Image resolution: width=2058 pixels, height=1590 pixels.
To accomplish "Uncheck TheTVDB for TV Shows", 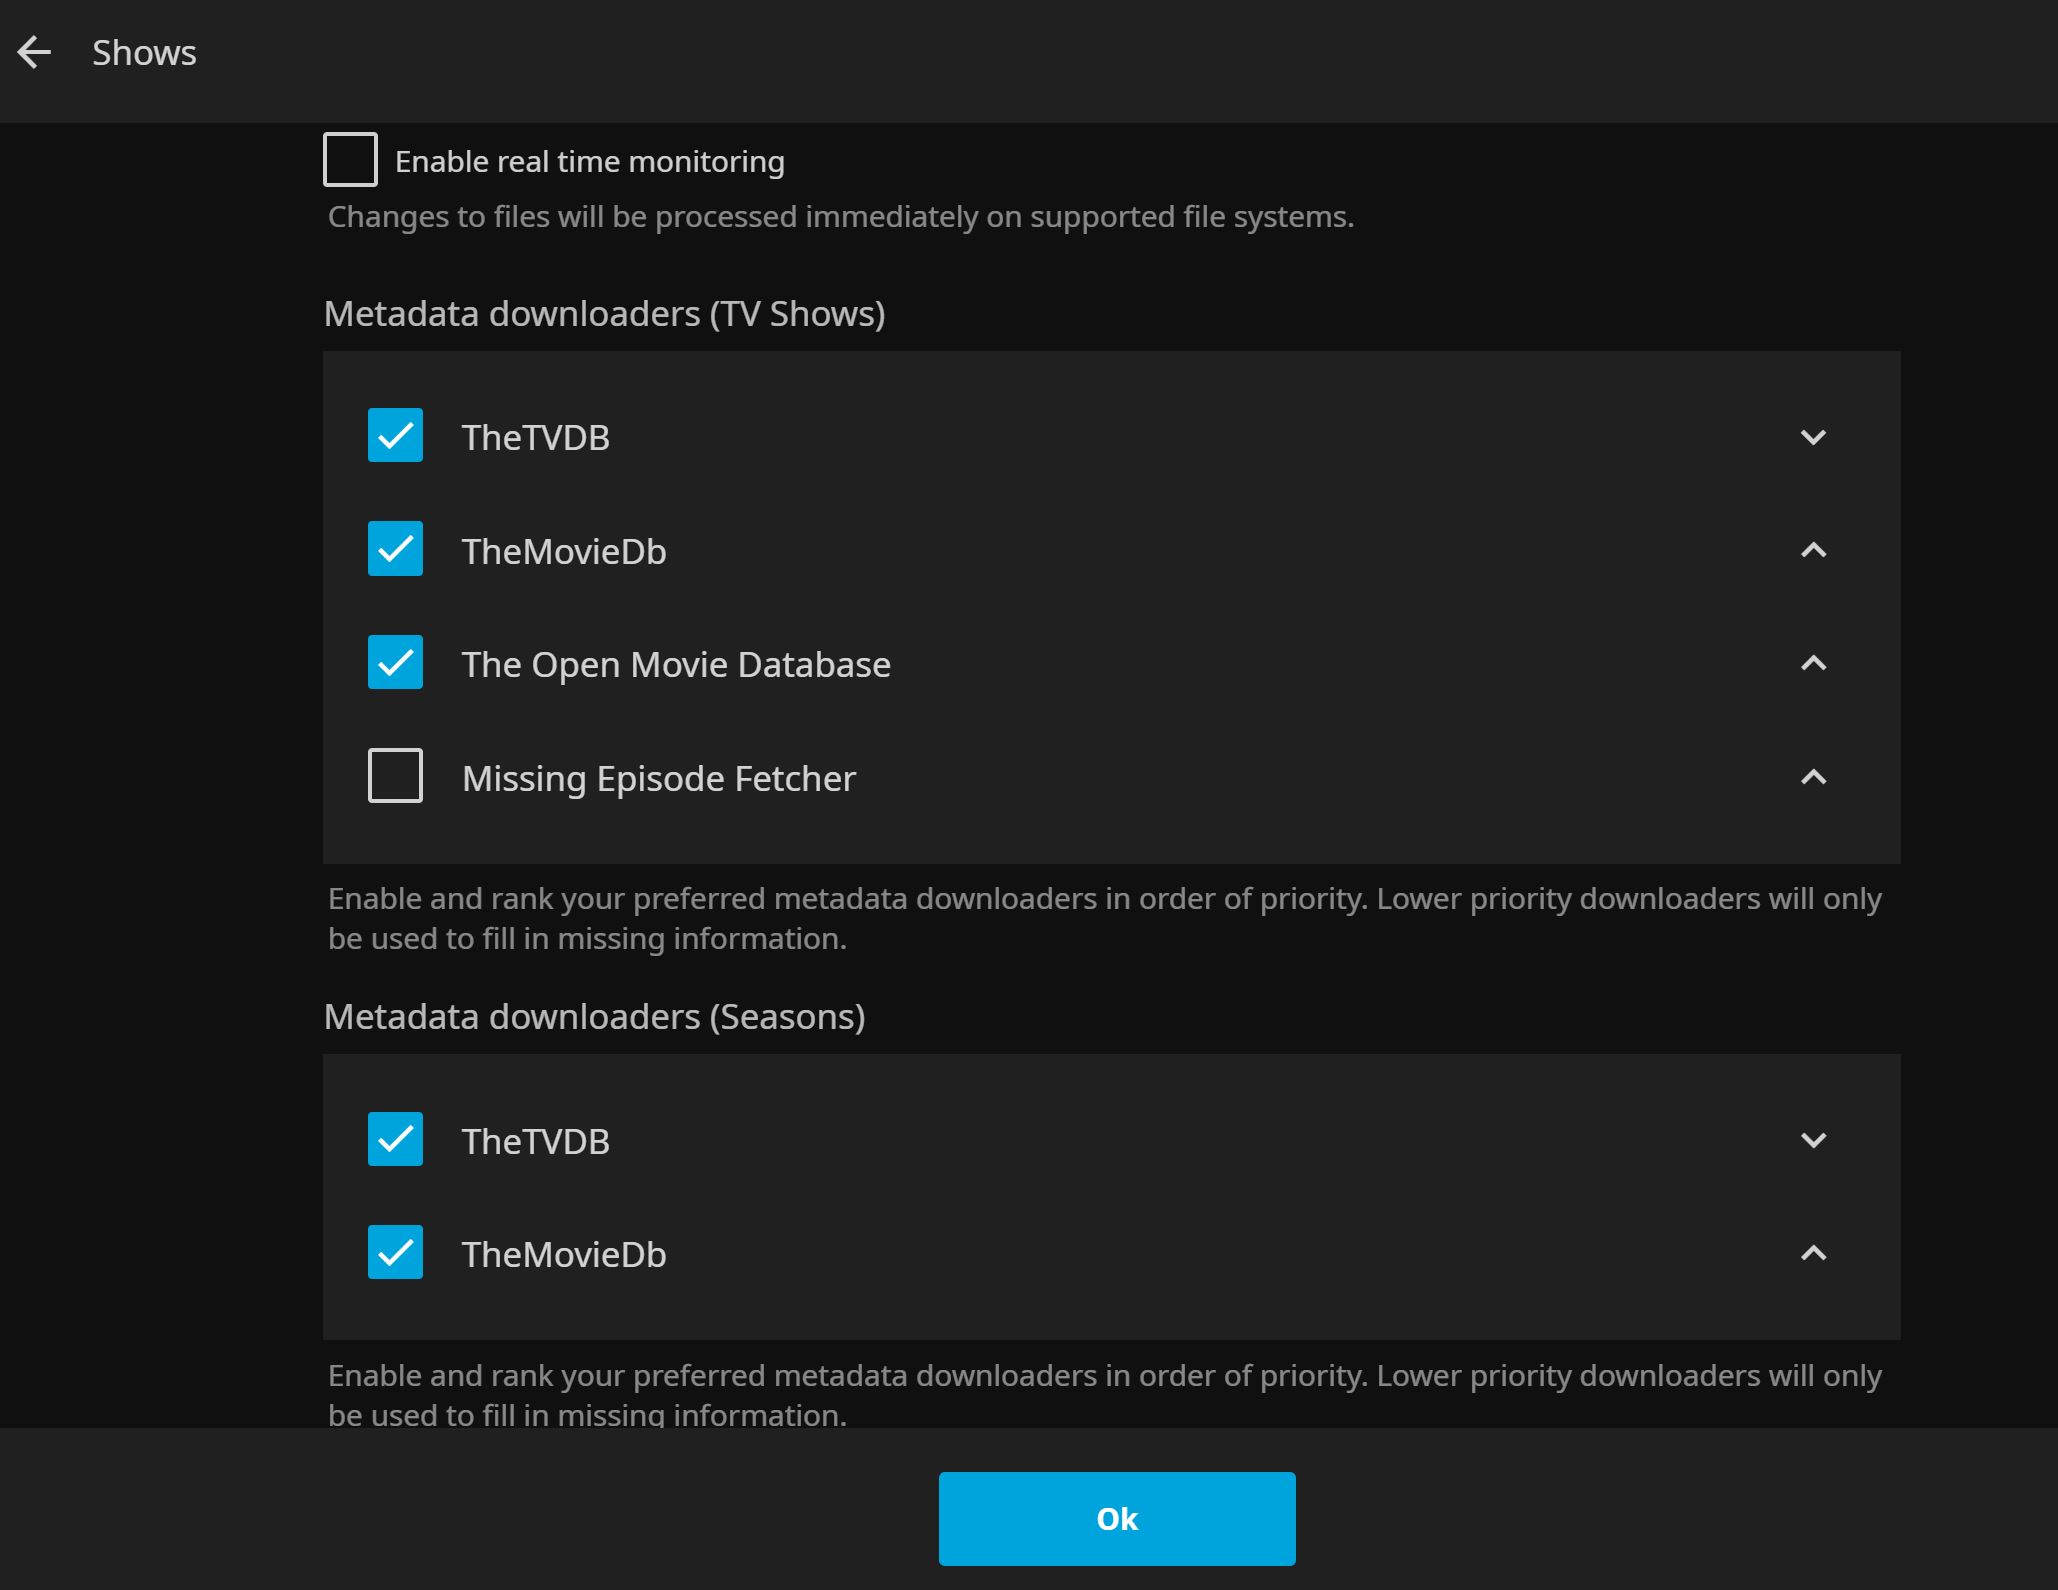I will tap(395, 435).
